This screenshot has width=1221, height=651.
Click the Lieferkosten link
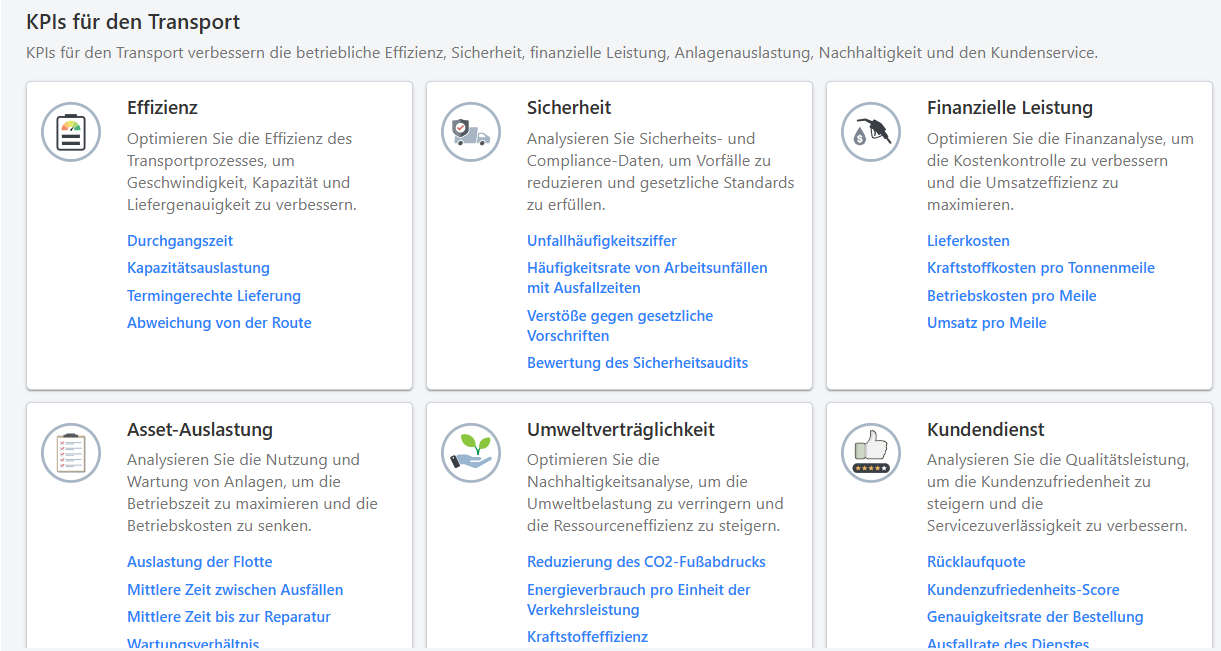point(968,240)
